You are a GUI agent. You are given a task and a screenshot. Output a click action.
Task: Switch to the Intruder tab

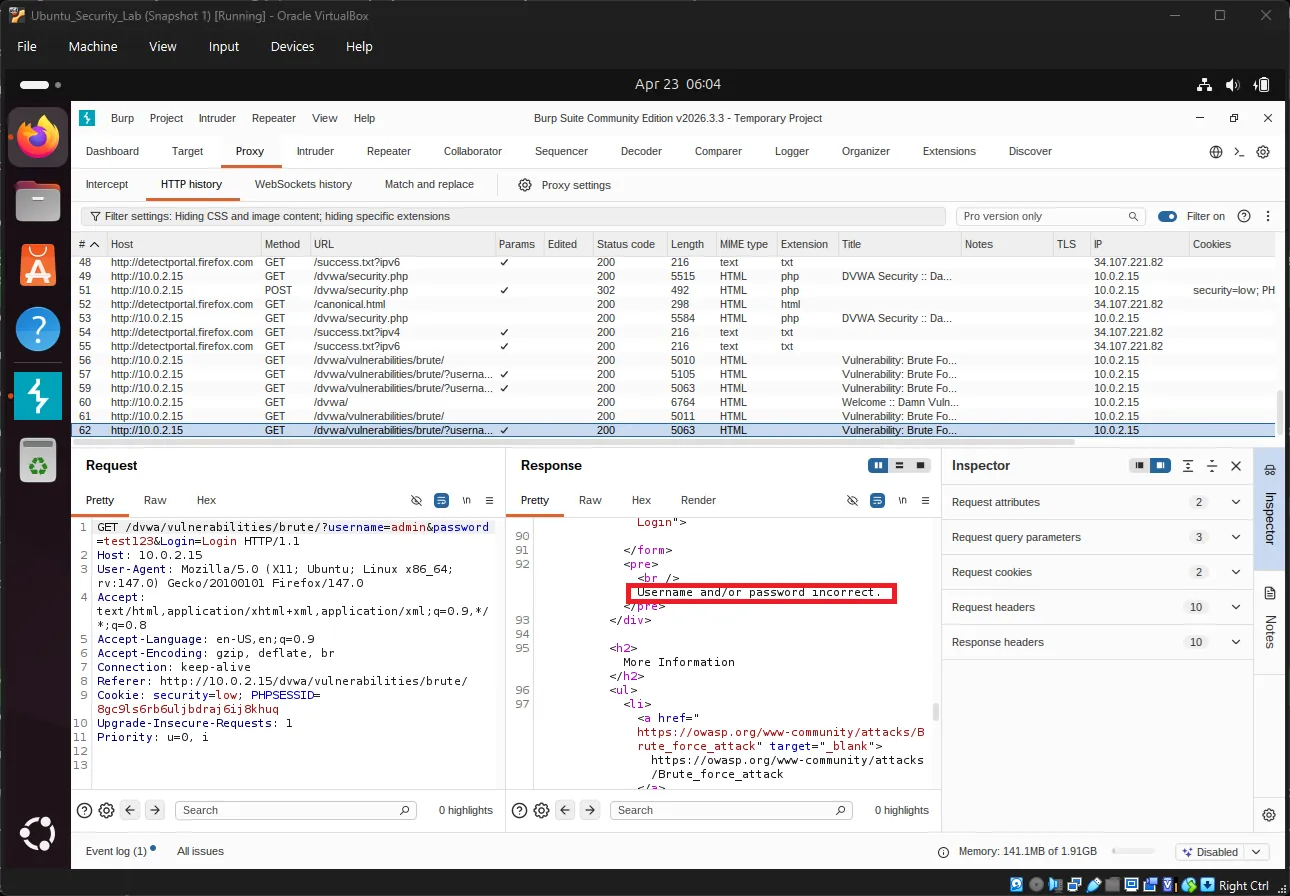[x=315, y=151]
